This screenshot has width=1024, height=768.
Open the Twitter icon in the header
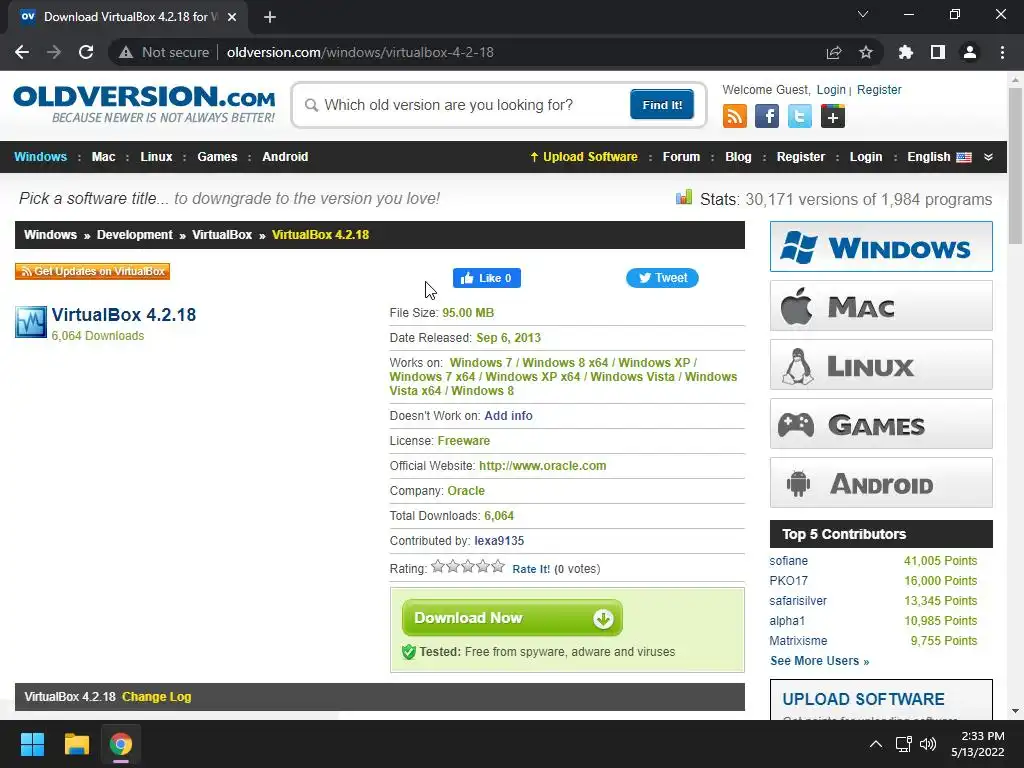(799, 117)
